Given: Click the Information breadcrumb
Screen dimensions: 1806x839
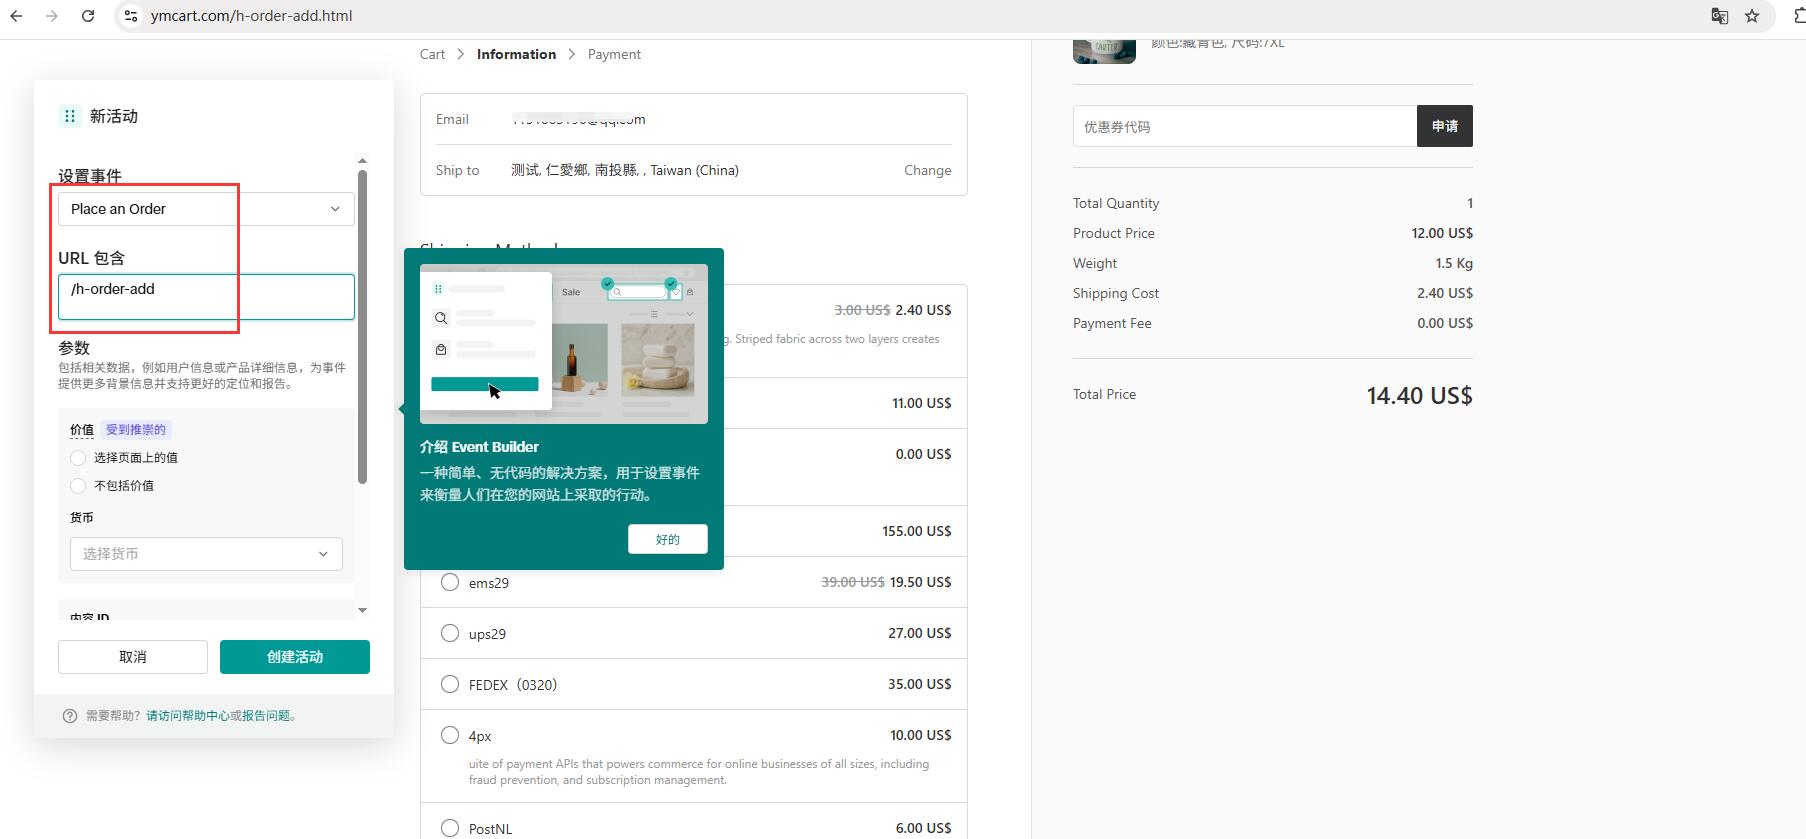Looking at the screenshot, I should point(516,54).
